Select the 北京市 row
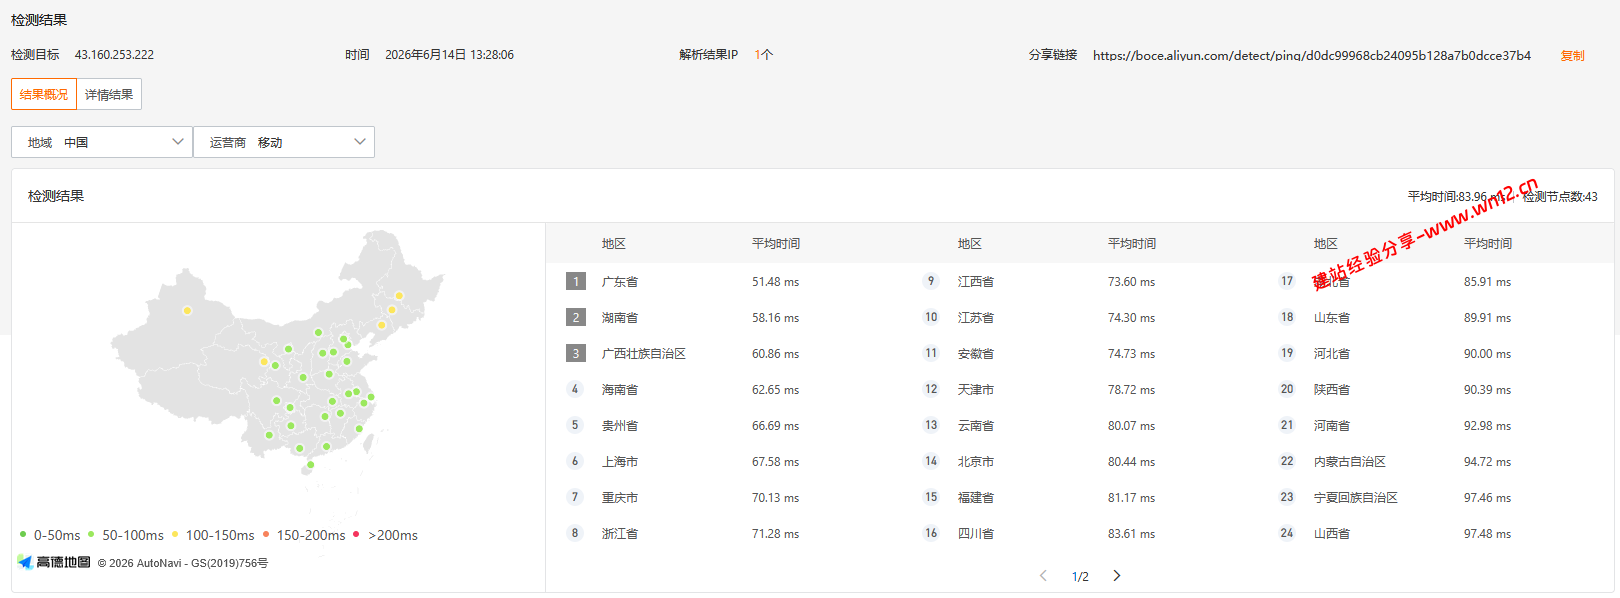This screenshot has width=1620, height=598. click(x=1080, y=462)
